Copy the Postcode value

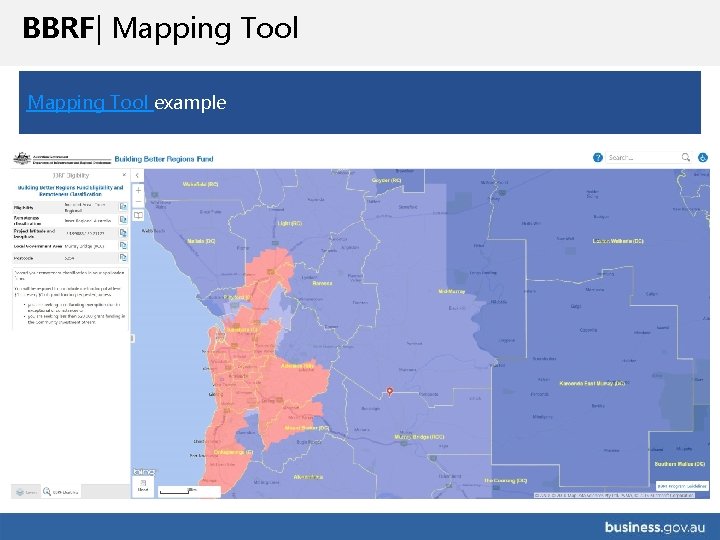[x=123, y=258]
